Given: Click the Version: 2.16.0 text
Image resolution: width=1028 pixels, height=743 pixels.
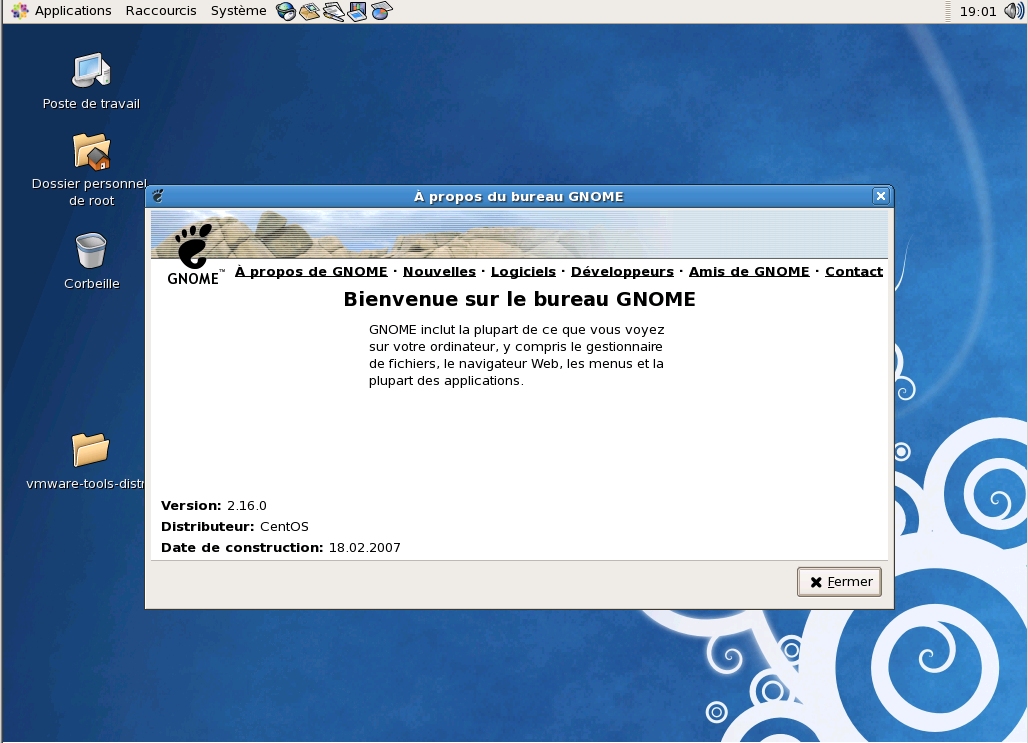Looking at the screenshot, I should [214, 506].
